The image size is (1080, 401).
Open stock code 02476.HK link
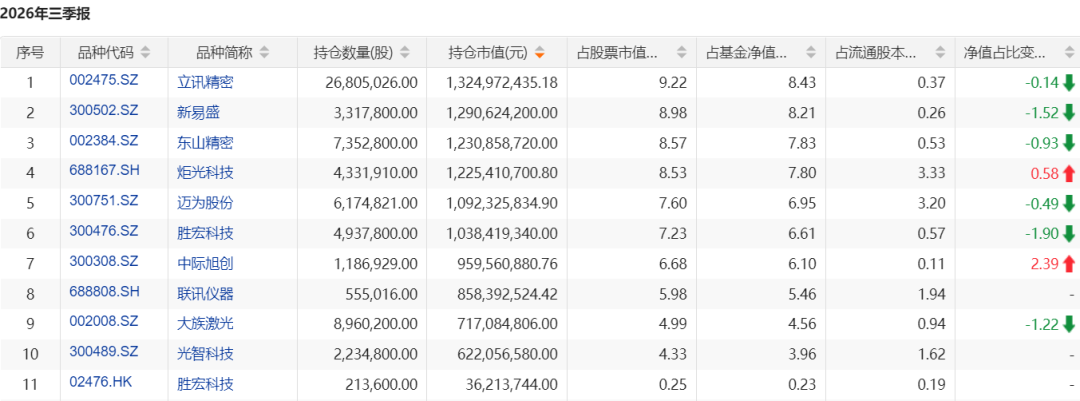pos(101,382)
